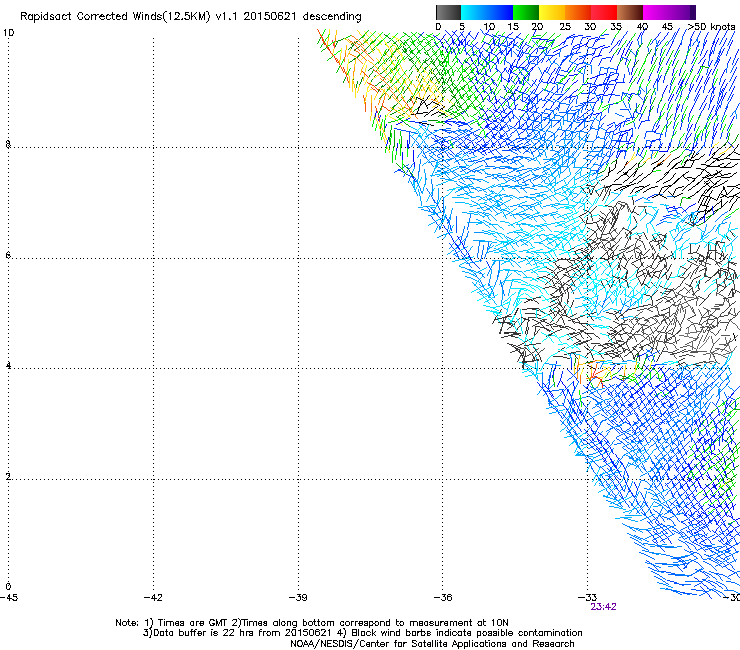Click the -45 longitude axis label

pos(9,598)
